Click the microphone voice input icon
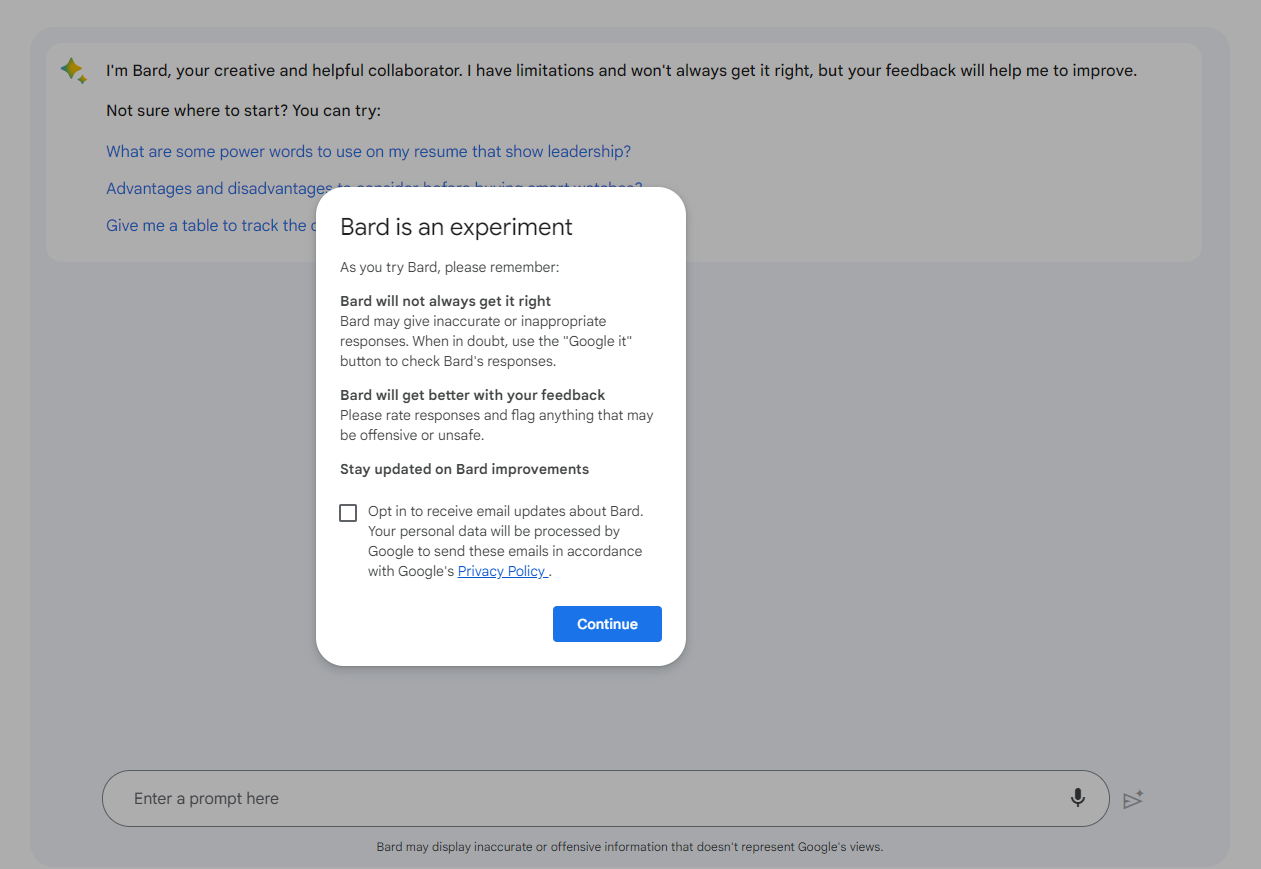The width and height of the screenshot is (1261, 869). 1077,798
